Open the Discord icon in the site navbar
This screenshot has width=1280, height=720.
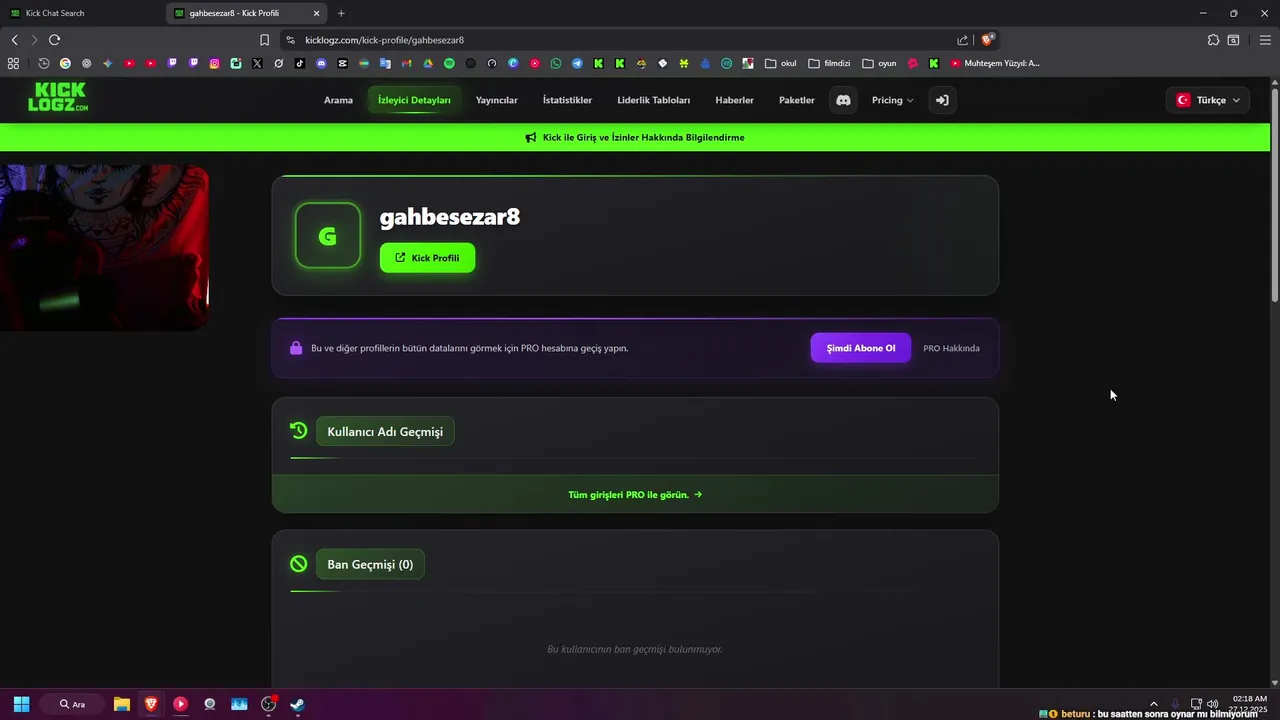click(843, 100)
